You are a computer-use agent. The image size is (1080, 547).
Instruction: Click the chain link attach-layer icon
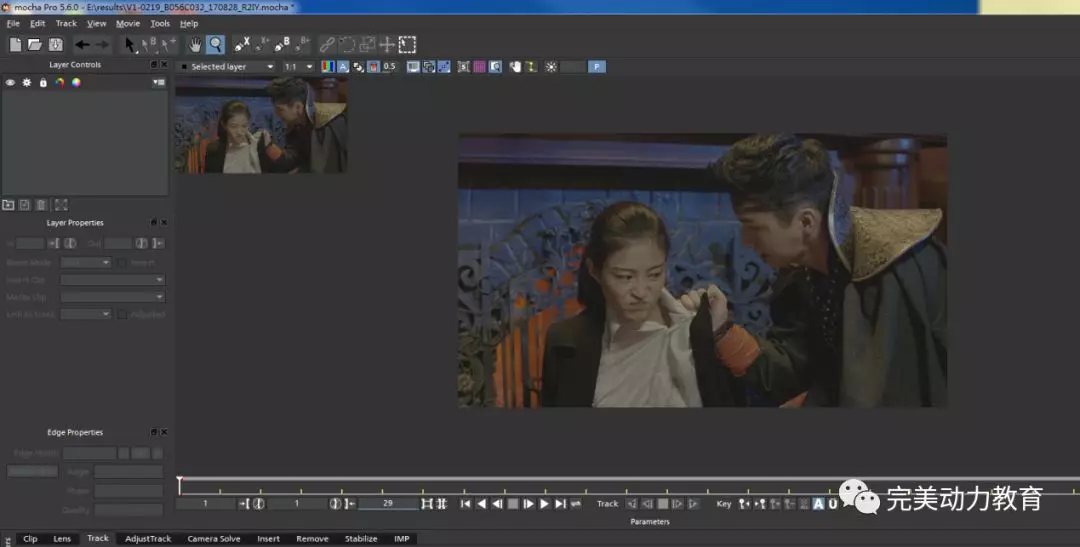(x=327, y=45)
